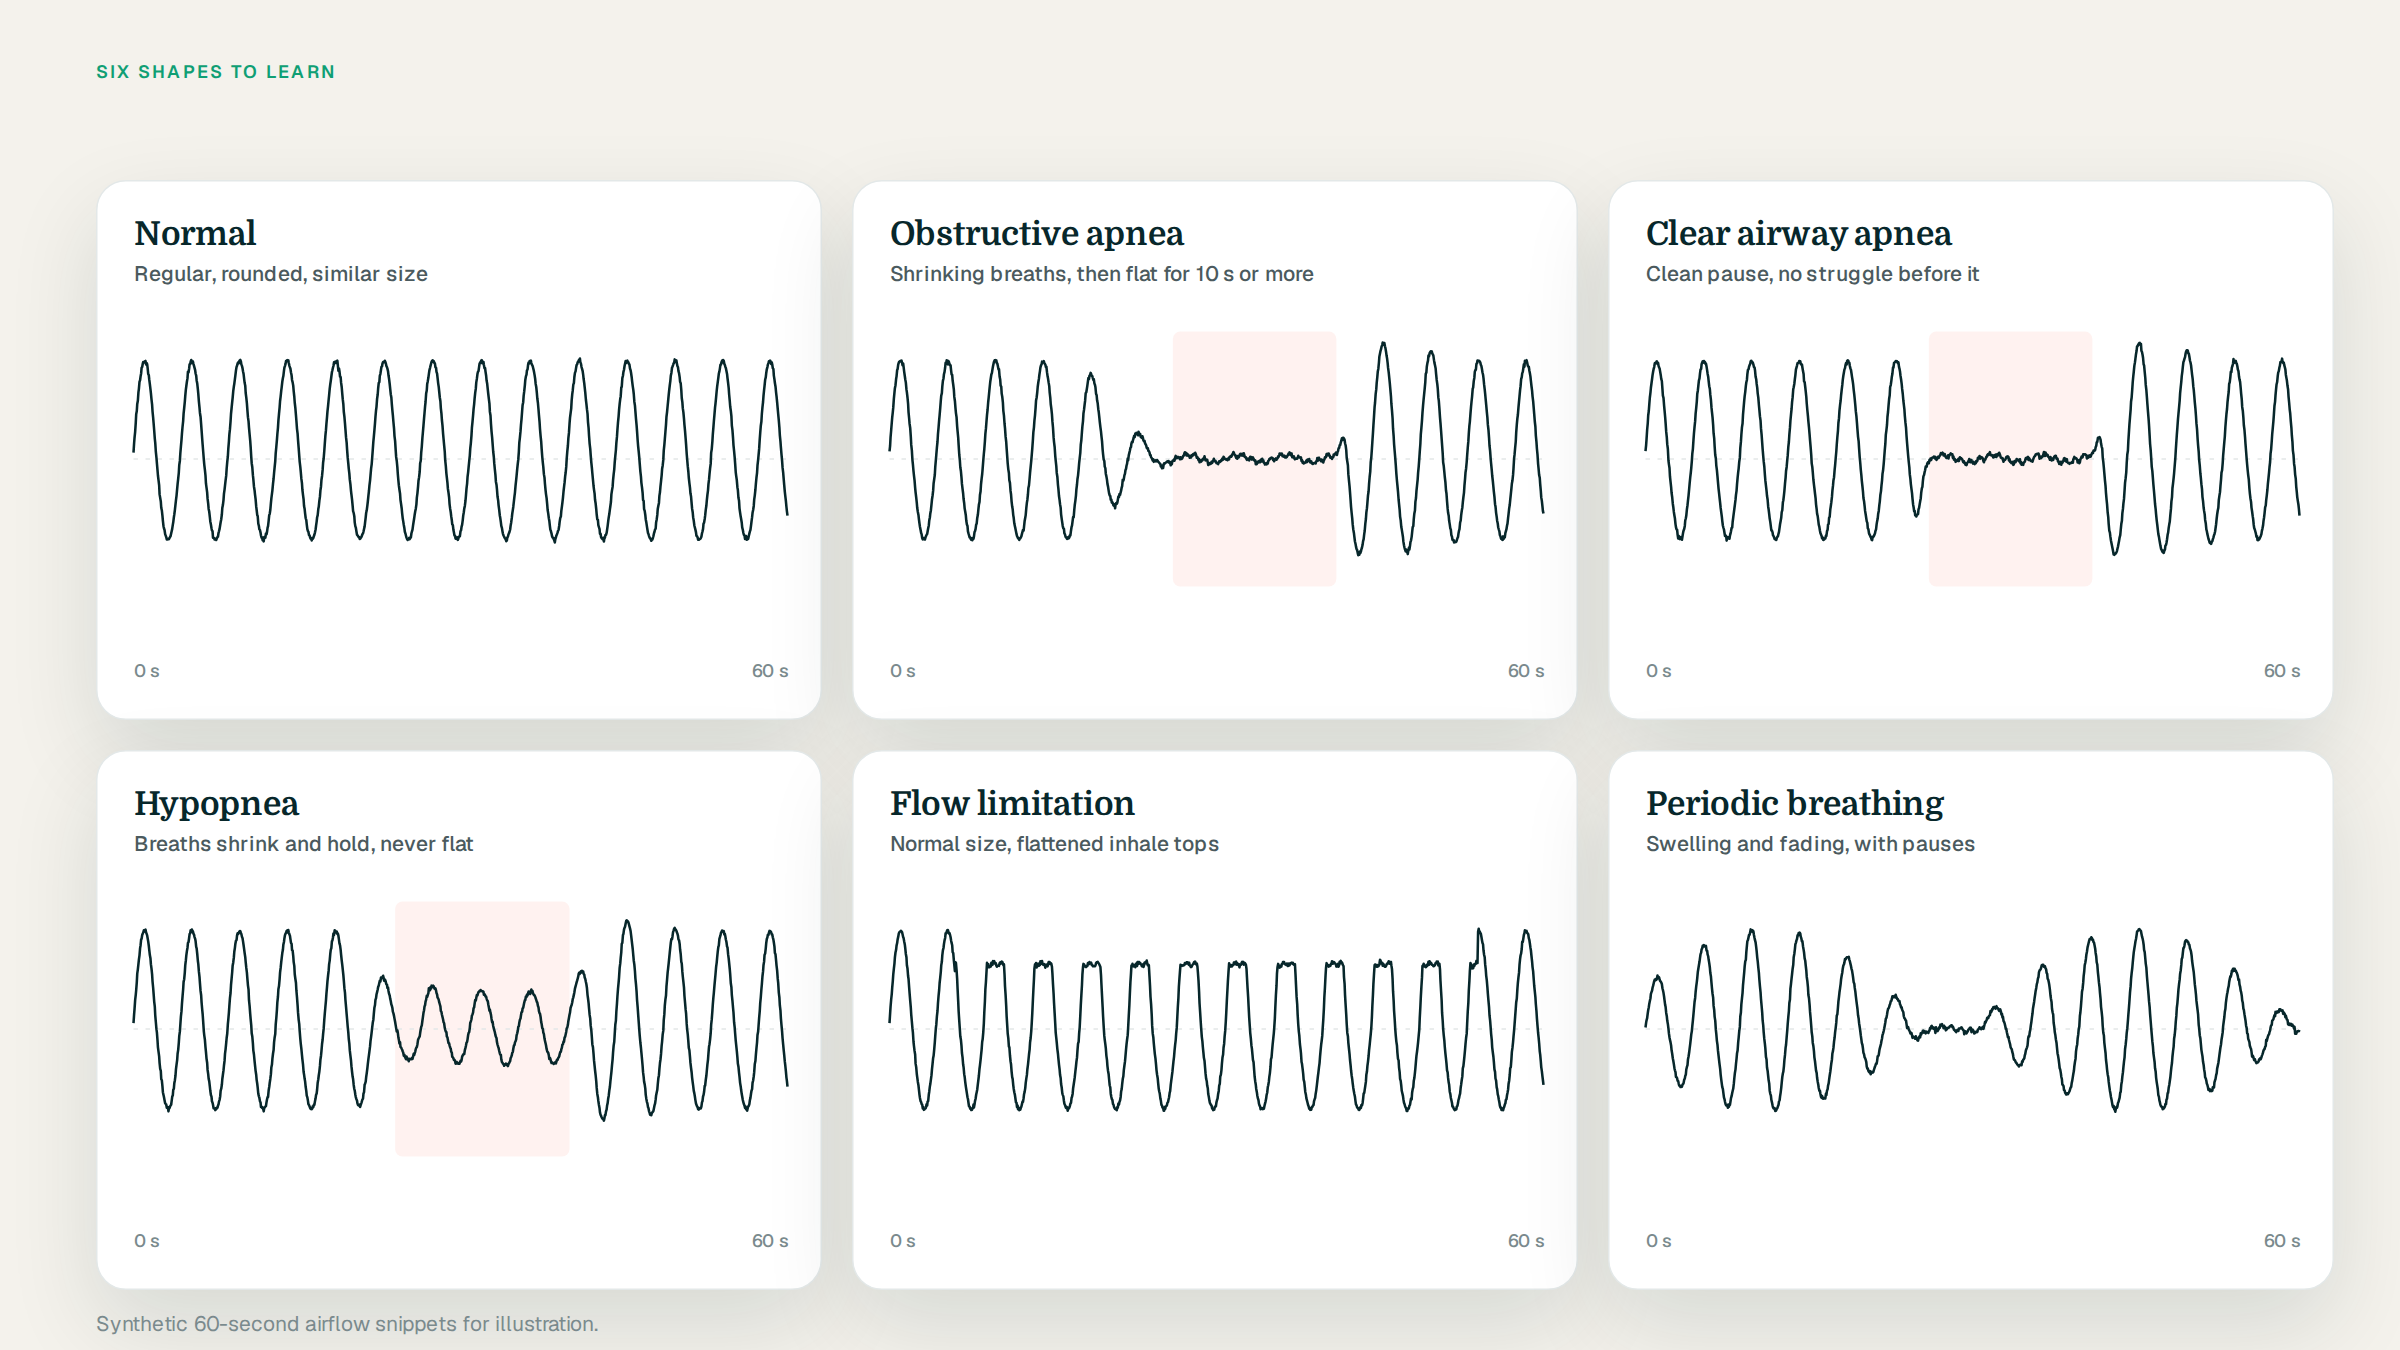Select the 'Periodic breathing' title
This screenshot has width=2400, height=1350.
click(x=1795, y=804)
